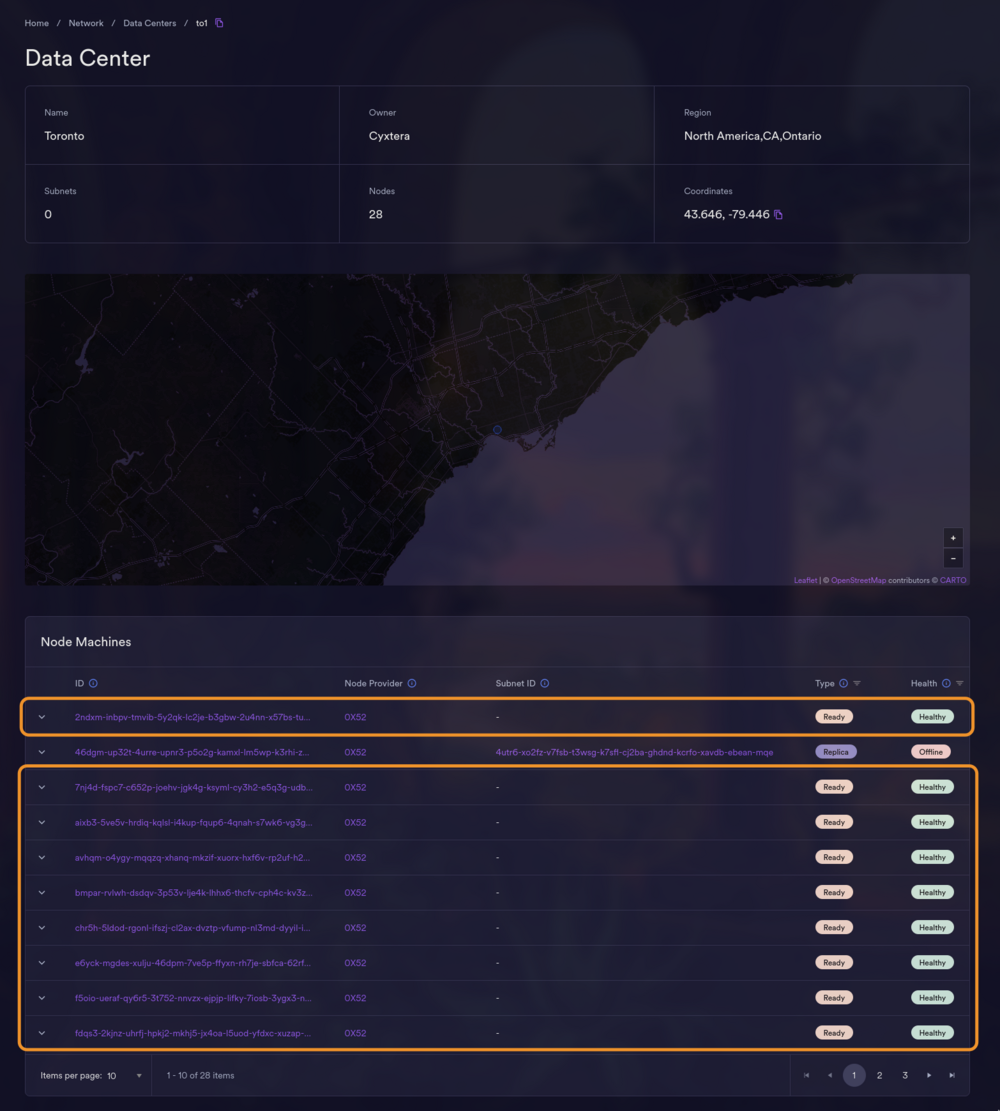Navigate to Data Centers via breadcrumb
The width and height of the screenshot is (1000, 1111).
[149, 22]
